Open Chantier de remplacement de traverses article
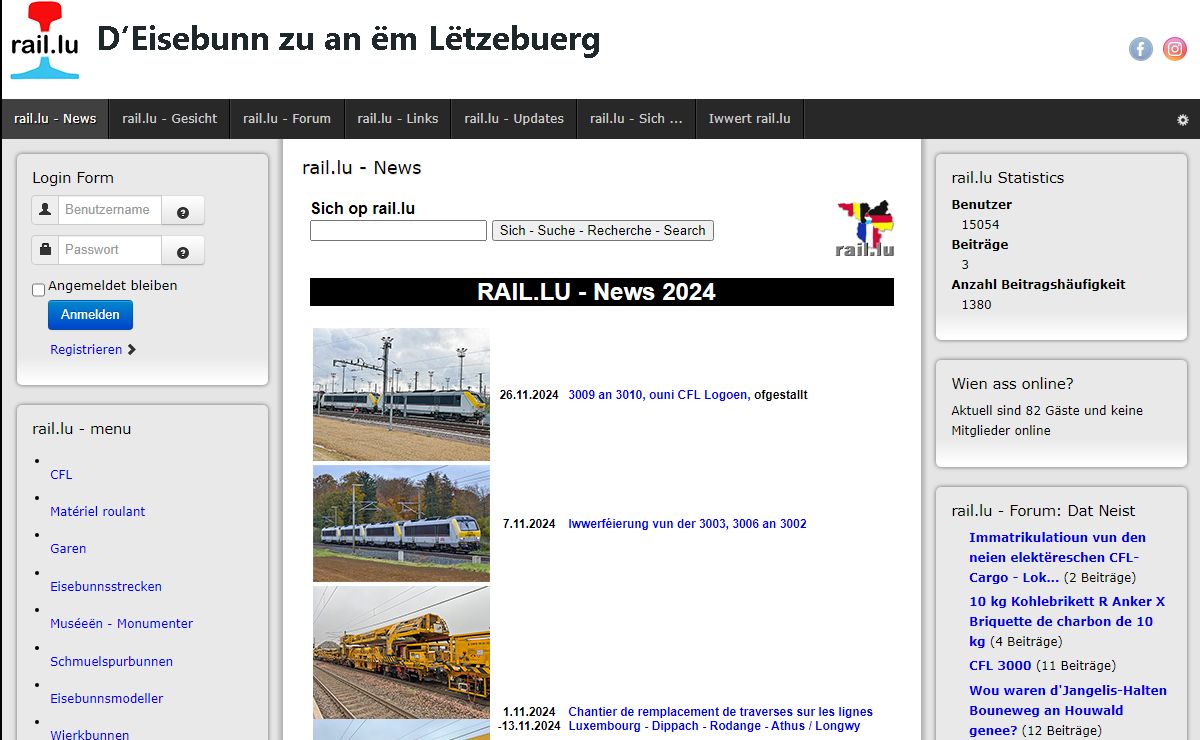The image size is (1200, 740). 720,719
